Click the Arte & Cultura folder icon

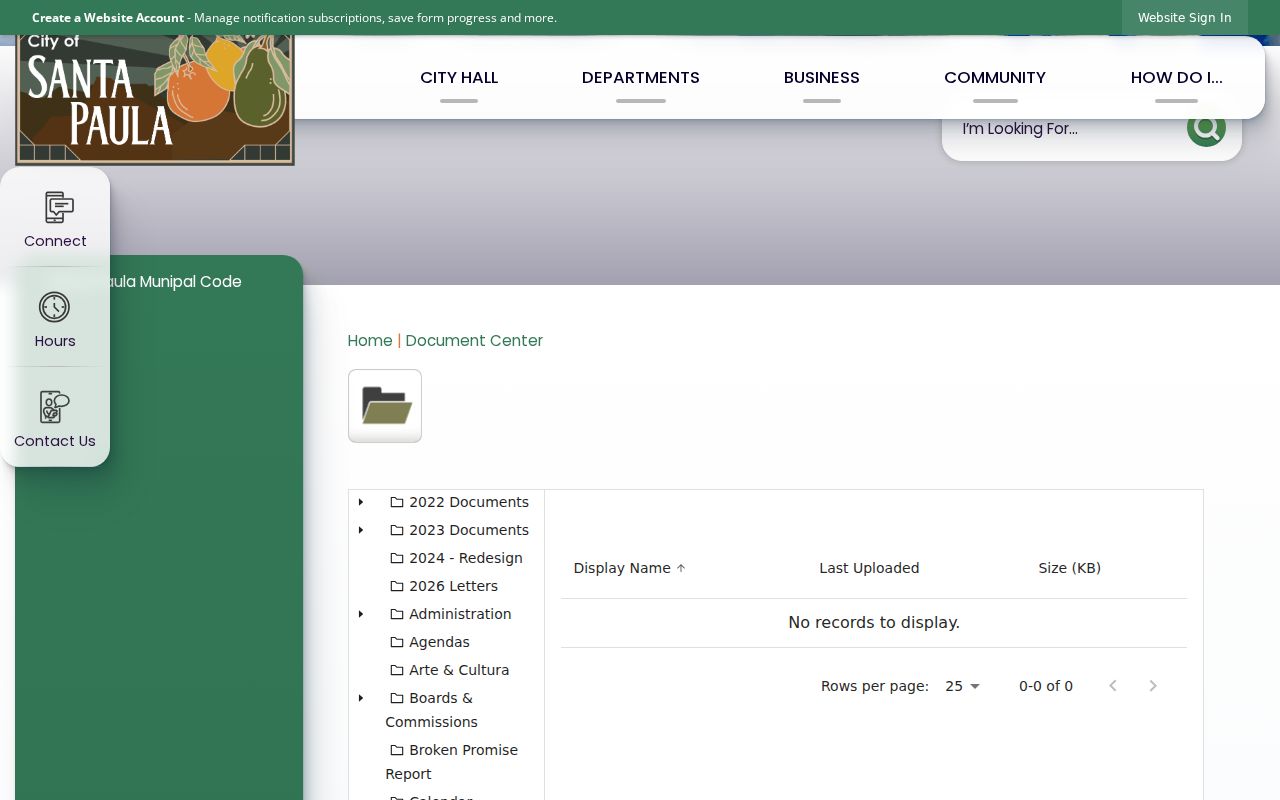point(397,670)
